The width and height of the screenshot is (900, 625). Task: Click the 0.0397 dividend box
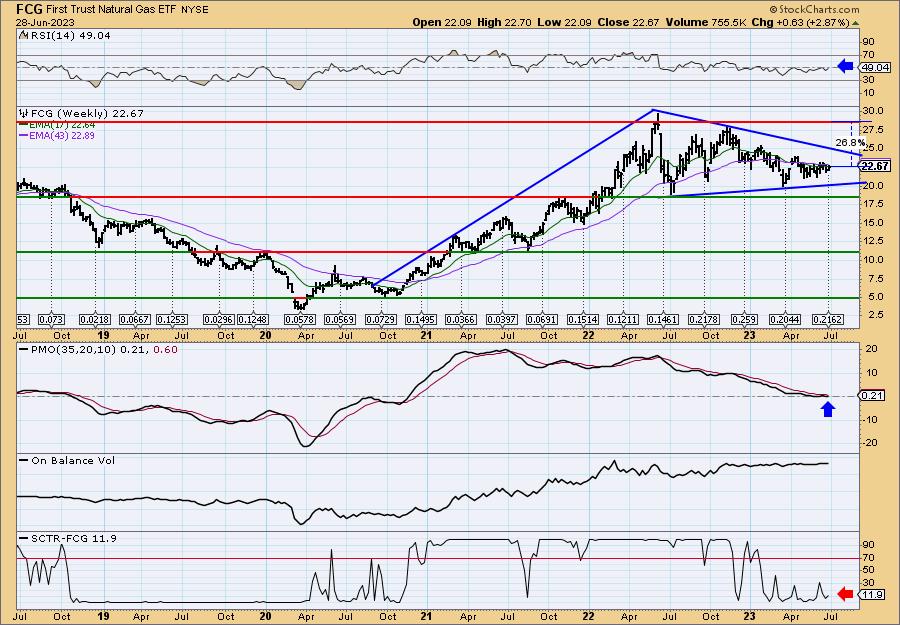pos(502,319)
